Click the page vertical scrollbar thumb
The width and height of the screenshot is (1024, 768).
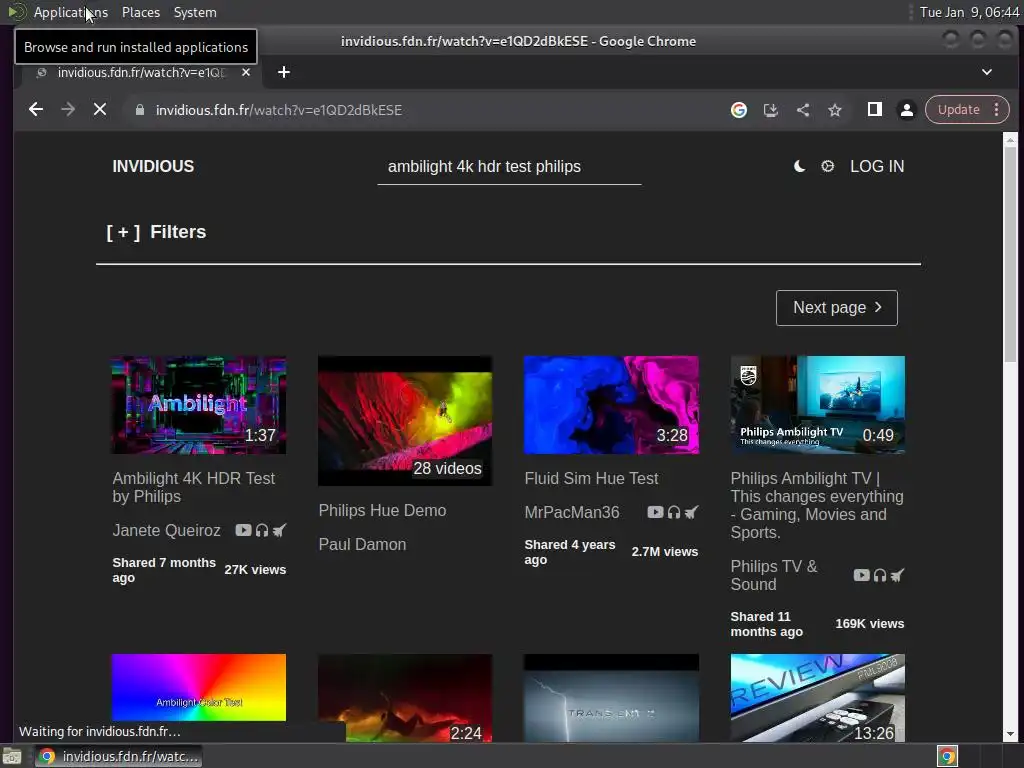1010,255
